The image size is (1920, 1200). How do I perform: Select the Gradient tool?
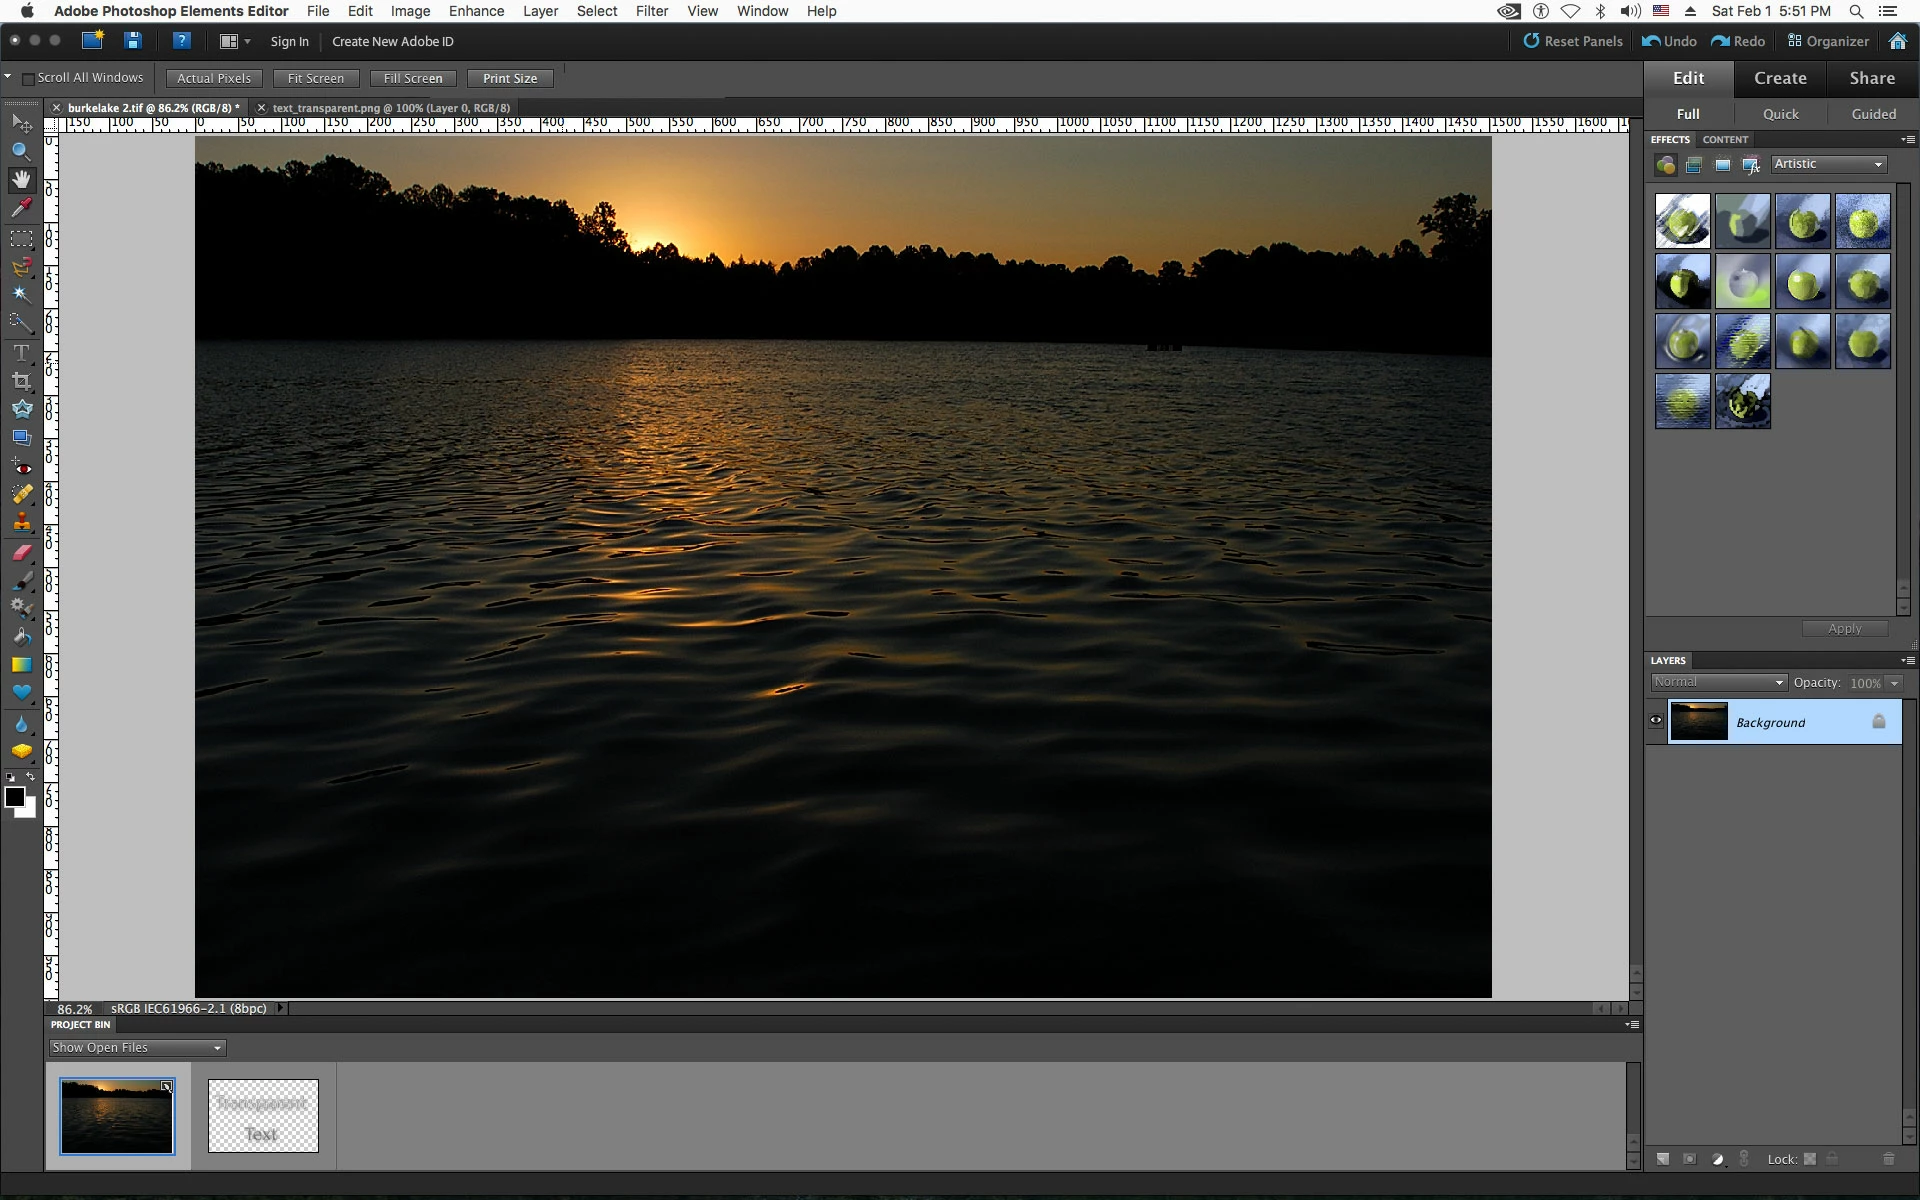tap(21, 665)
